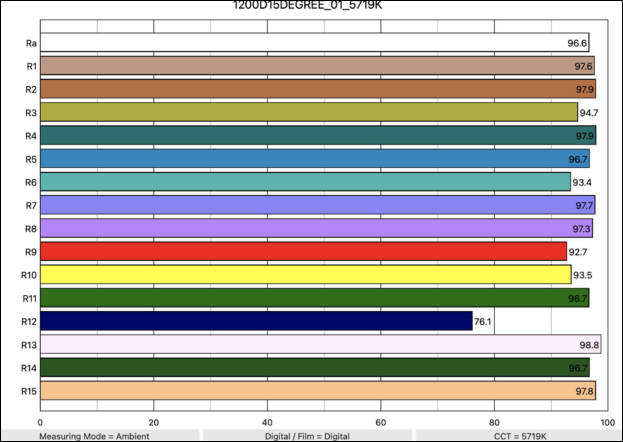Click the teal R6 bar

tap(300, 182)
